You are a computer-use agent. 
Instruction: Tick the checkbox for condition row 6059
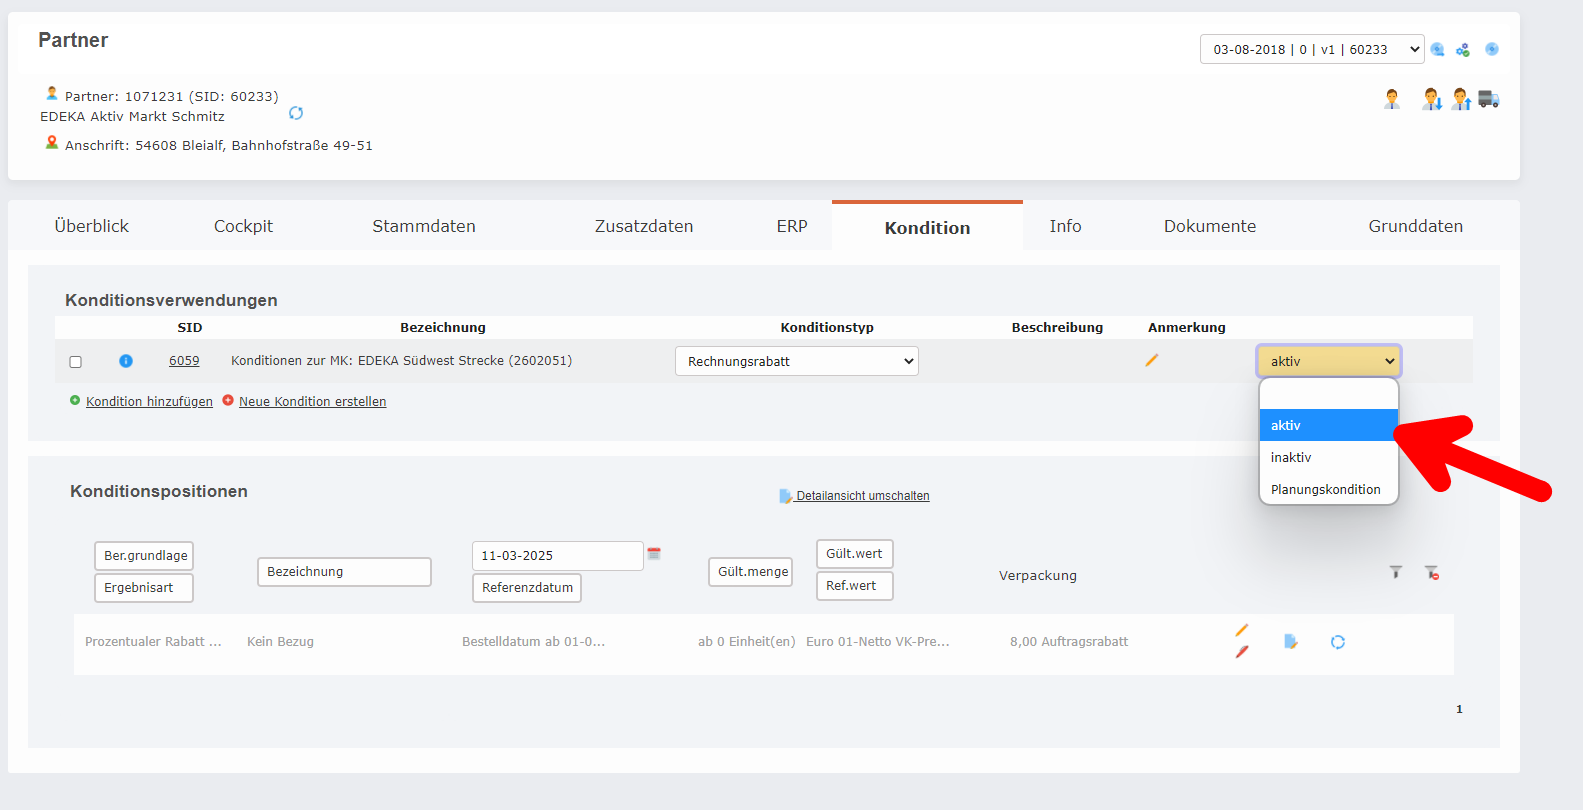(75, 362)
